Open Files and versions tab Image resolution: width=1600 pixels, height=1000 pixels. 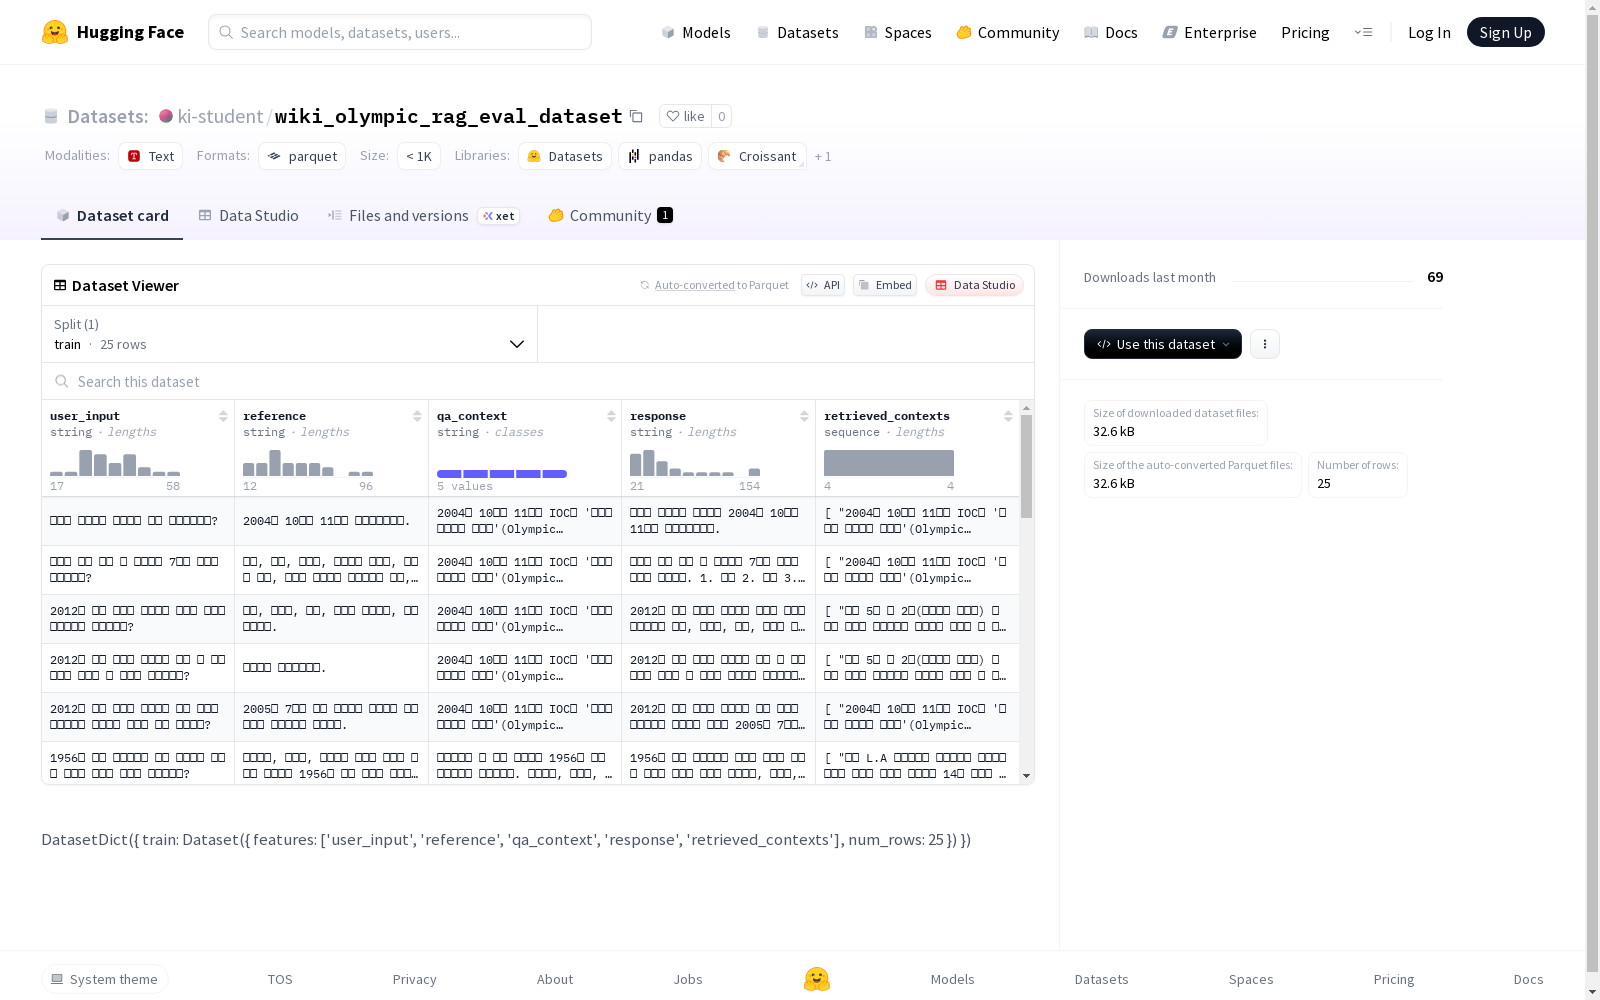click(423, 216)
